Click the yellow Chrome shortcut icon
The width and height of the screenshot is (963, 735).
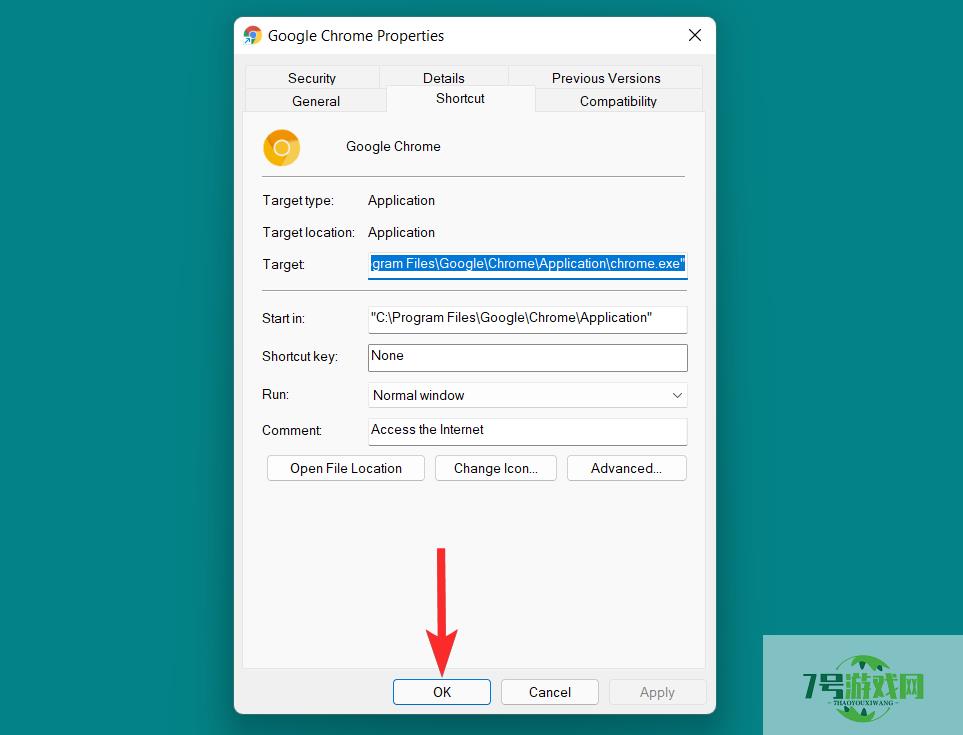tap(282, 147)
